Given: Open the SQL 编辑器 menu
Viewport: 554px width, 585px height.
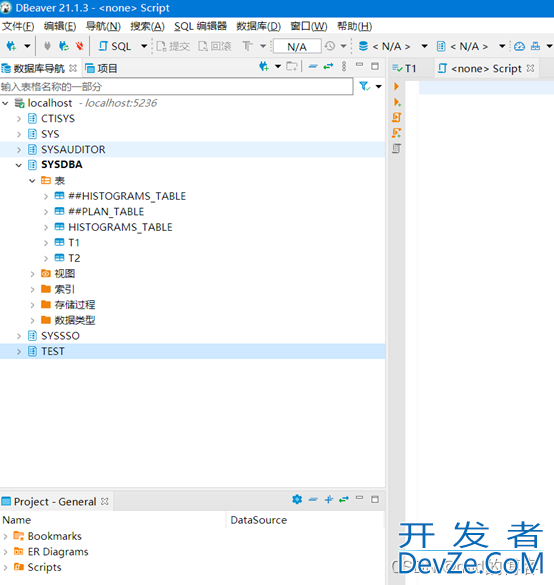Looking at the screenshot, I should tap(200, 26).
